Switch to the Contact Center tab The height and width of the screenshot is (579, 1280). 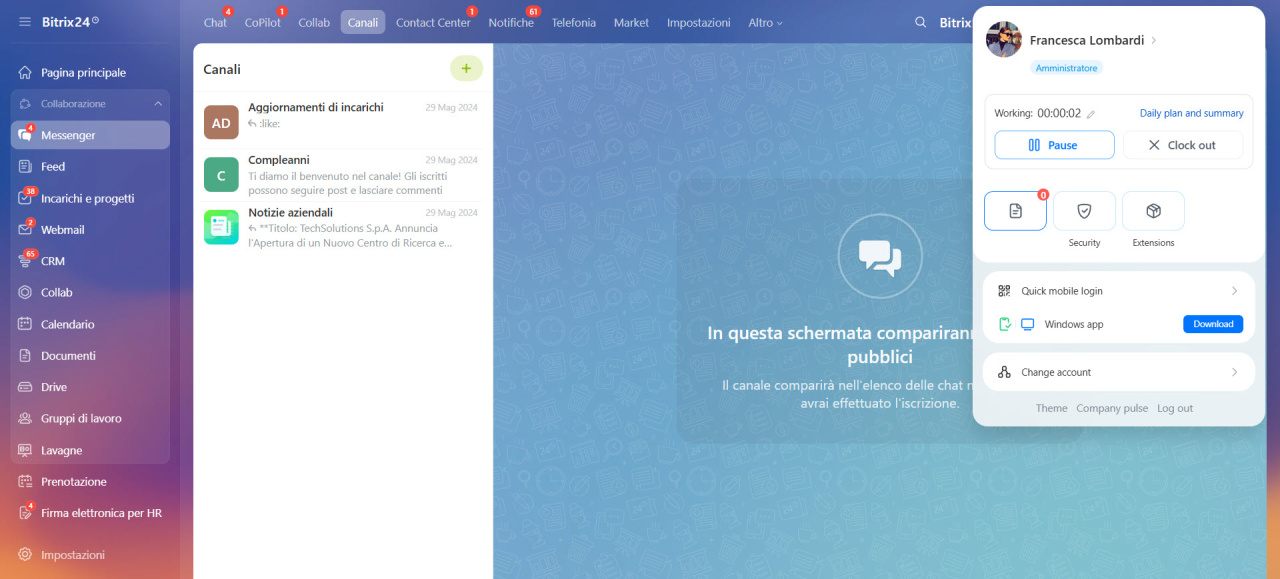432,22
